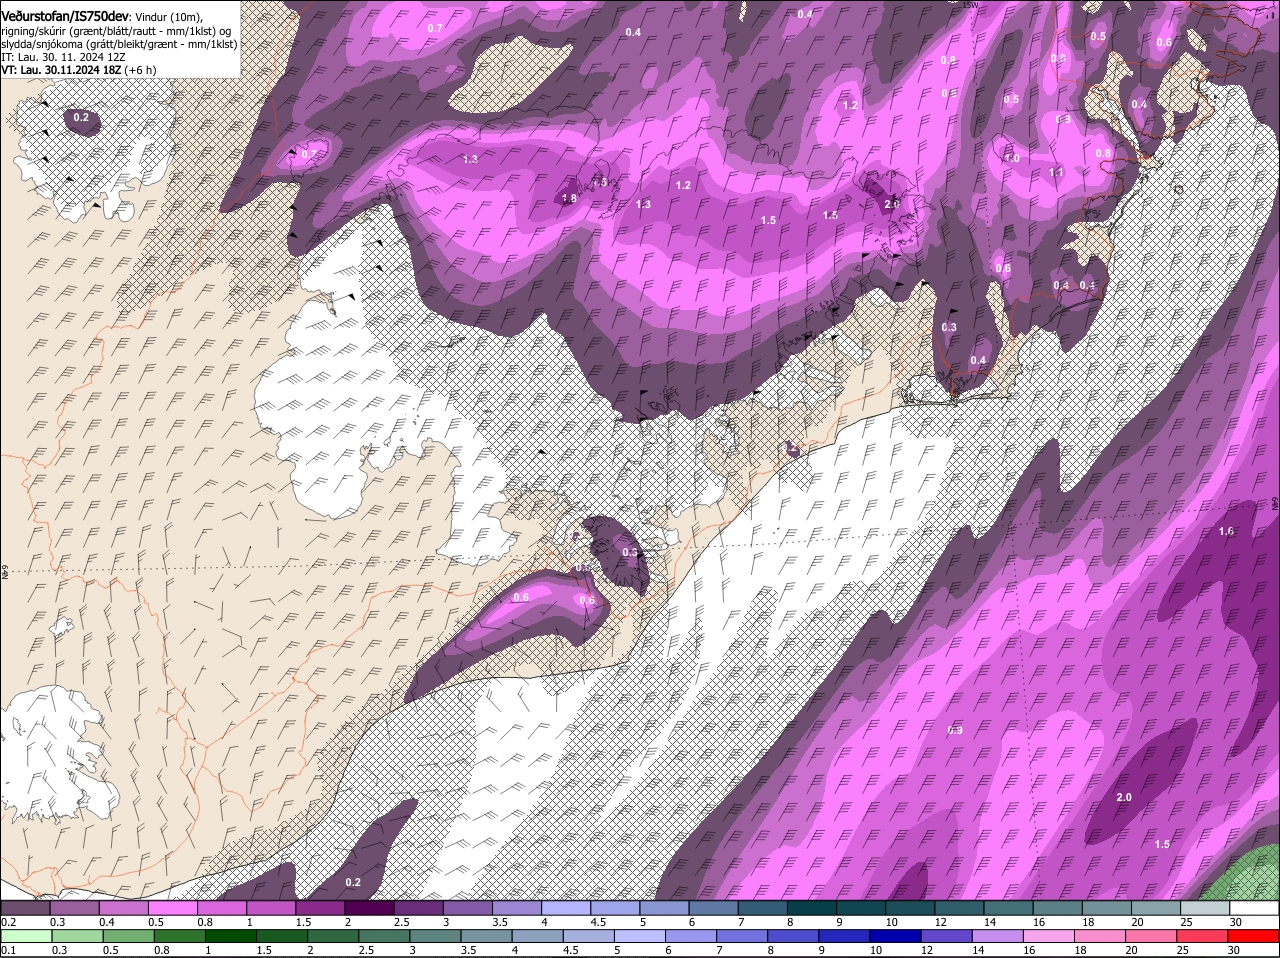Click the 1.8 precipitation value on the map
Viewport: 1280px width, 958px height.
tap(569, 199)
